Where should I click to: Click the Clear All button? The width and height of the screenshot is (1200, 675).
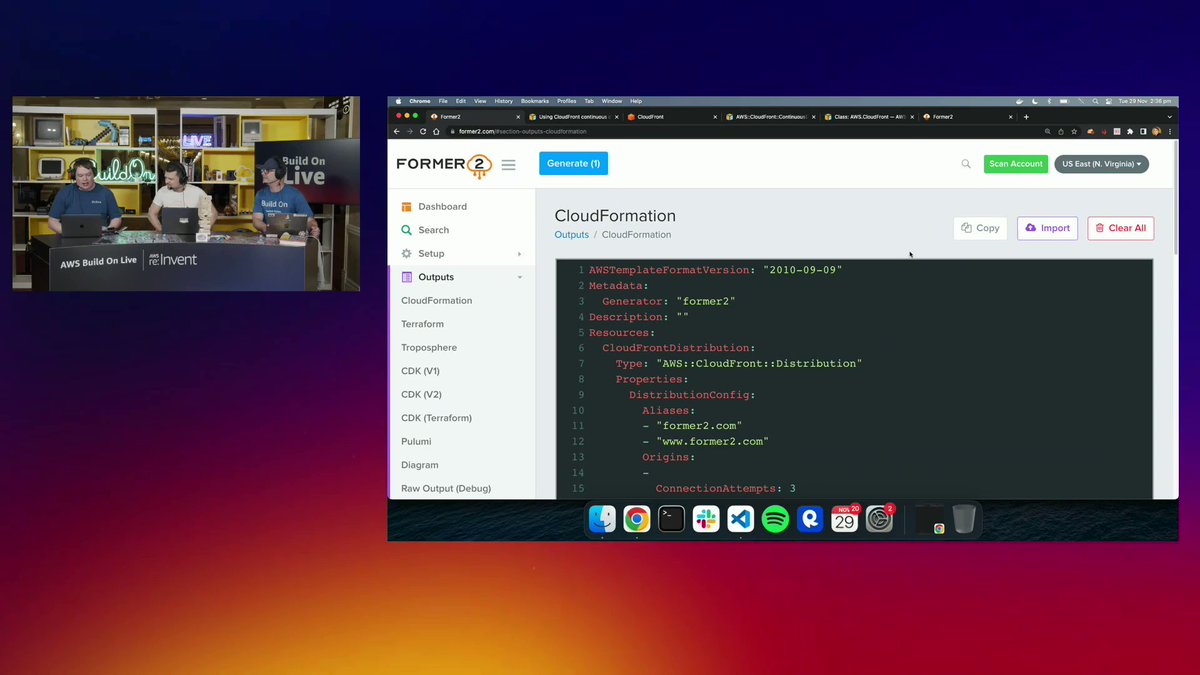pos(1120,228)
